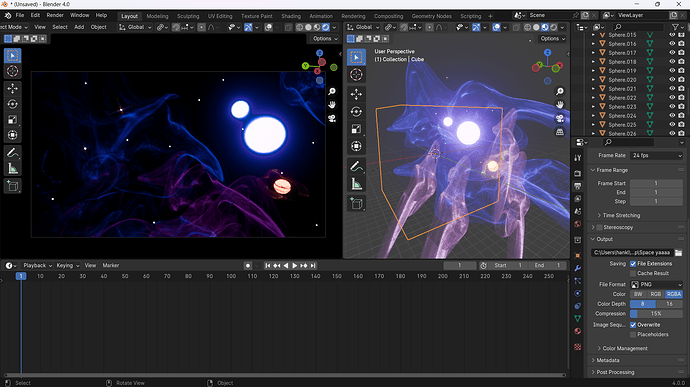Open the World properties tab
The width and height of the screenshot is (690, 387).
[x=578, y=224]
